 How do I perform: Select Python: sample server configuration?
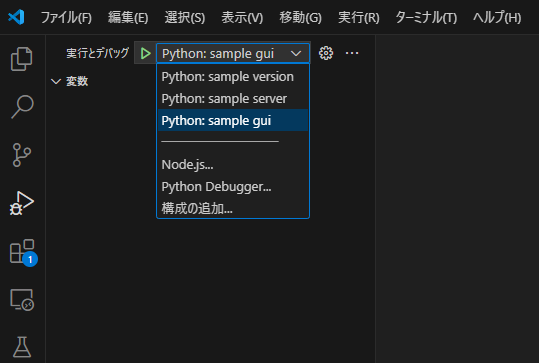(233, 99)
